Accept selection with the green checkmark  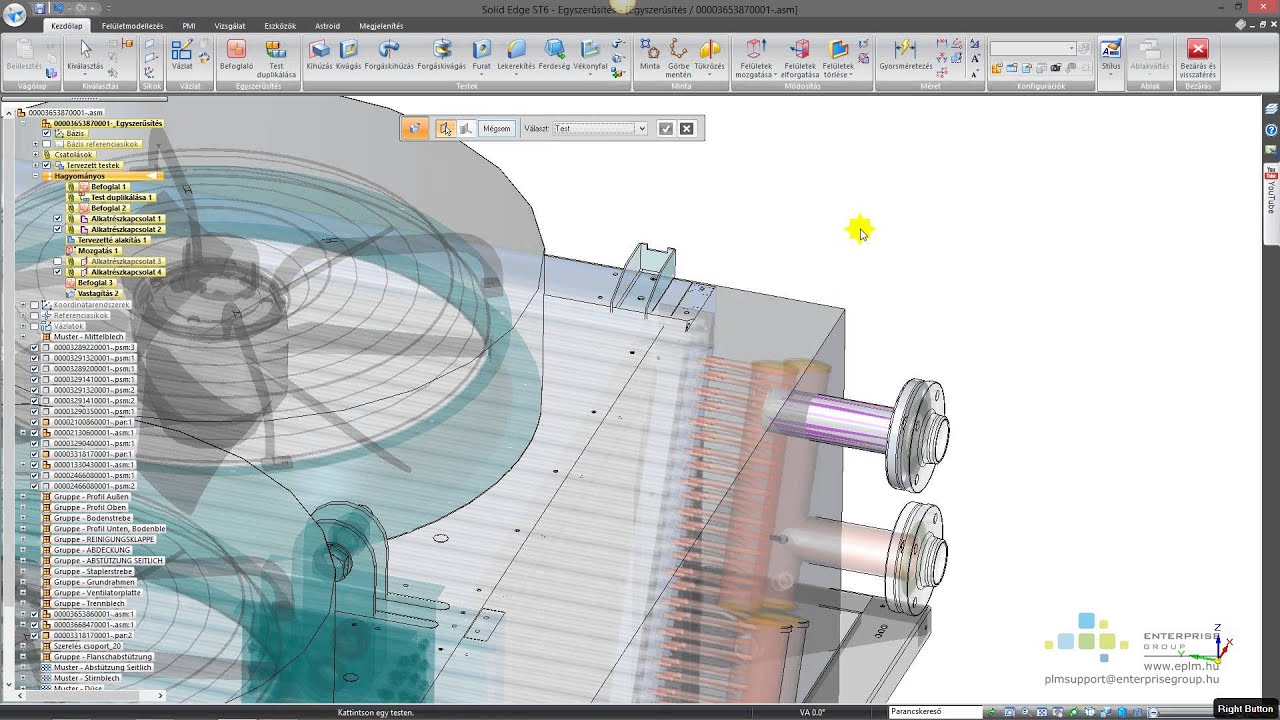[x=666, y=128]
